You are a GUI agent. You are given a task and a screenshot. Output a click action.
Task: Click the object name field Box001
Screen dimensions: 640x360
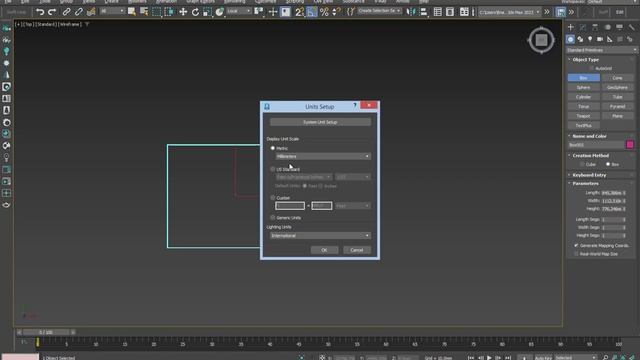coord(596,145)
